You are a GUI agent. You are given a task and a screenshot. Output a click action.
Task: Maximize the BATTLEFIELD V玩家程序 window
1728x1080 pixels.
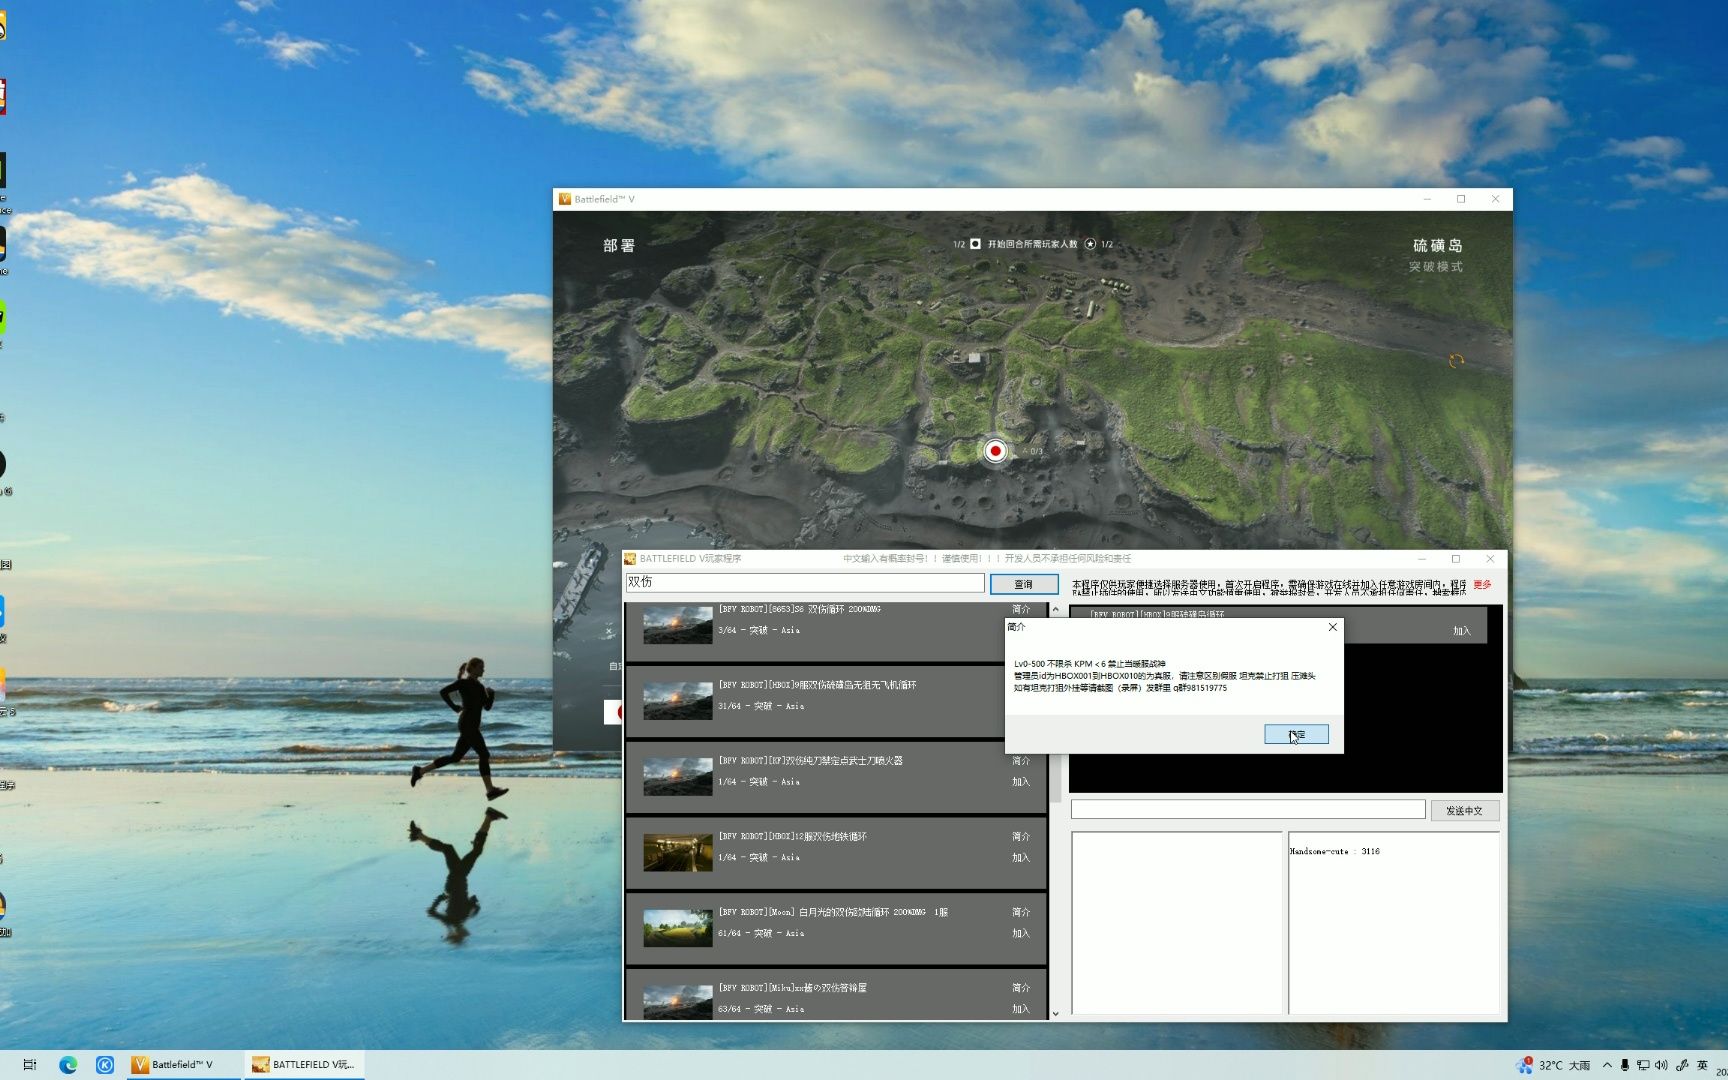point(1456,559)
